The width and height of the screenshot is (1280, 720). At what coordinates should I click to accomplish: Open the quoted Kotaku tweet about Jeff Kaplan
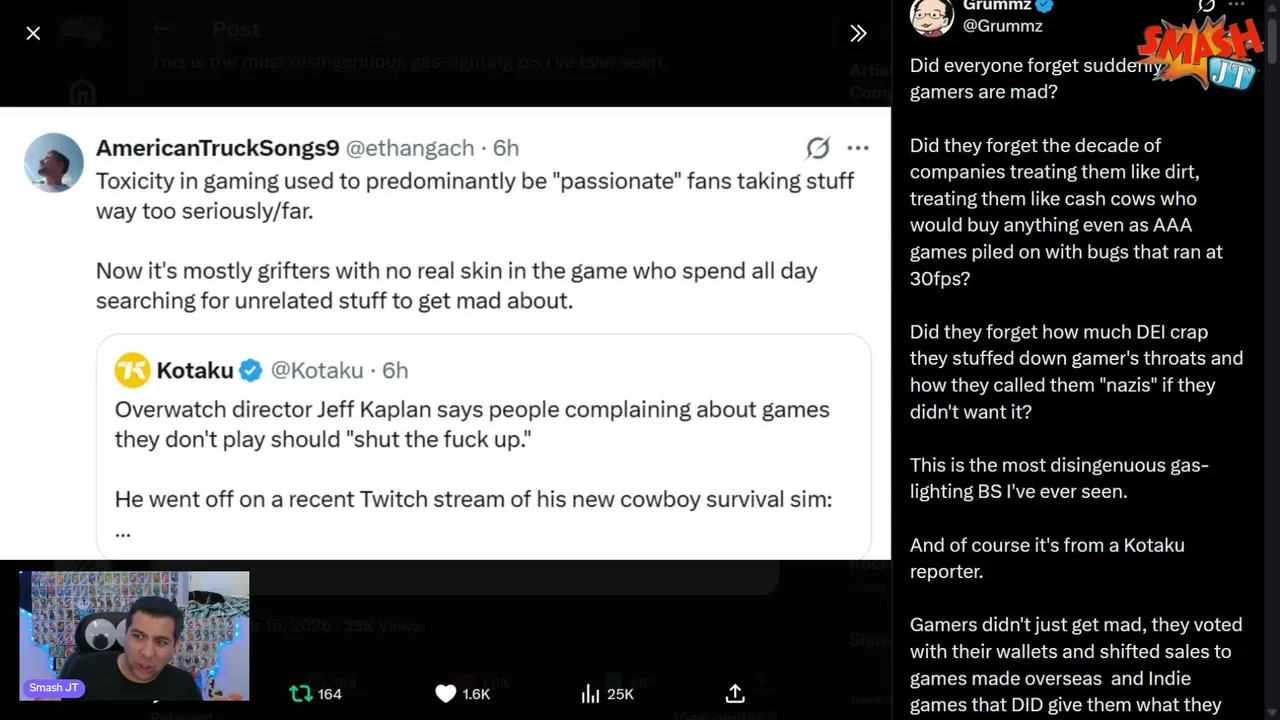483,455
